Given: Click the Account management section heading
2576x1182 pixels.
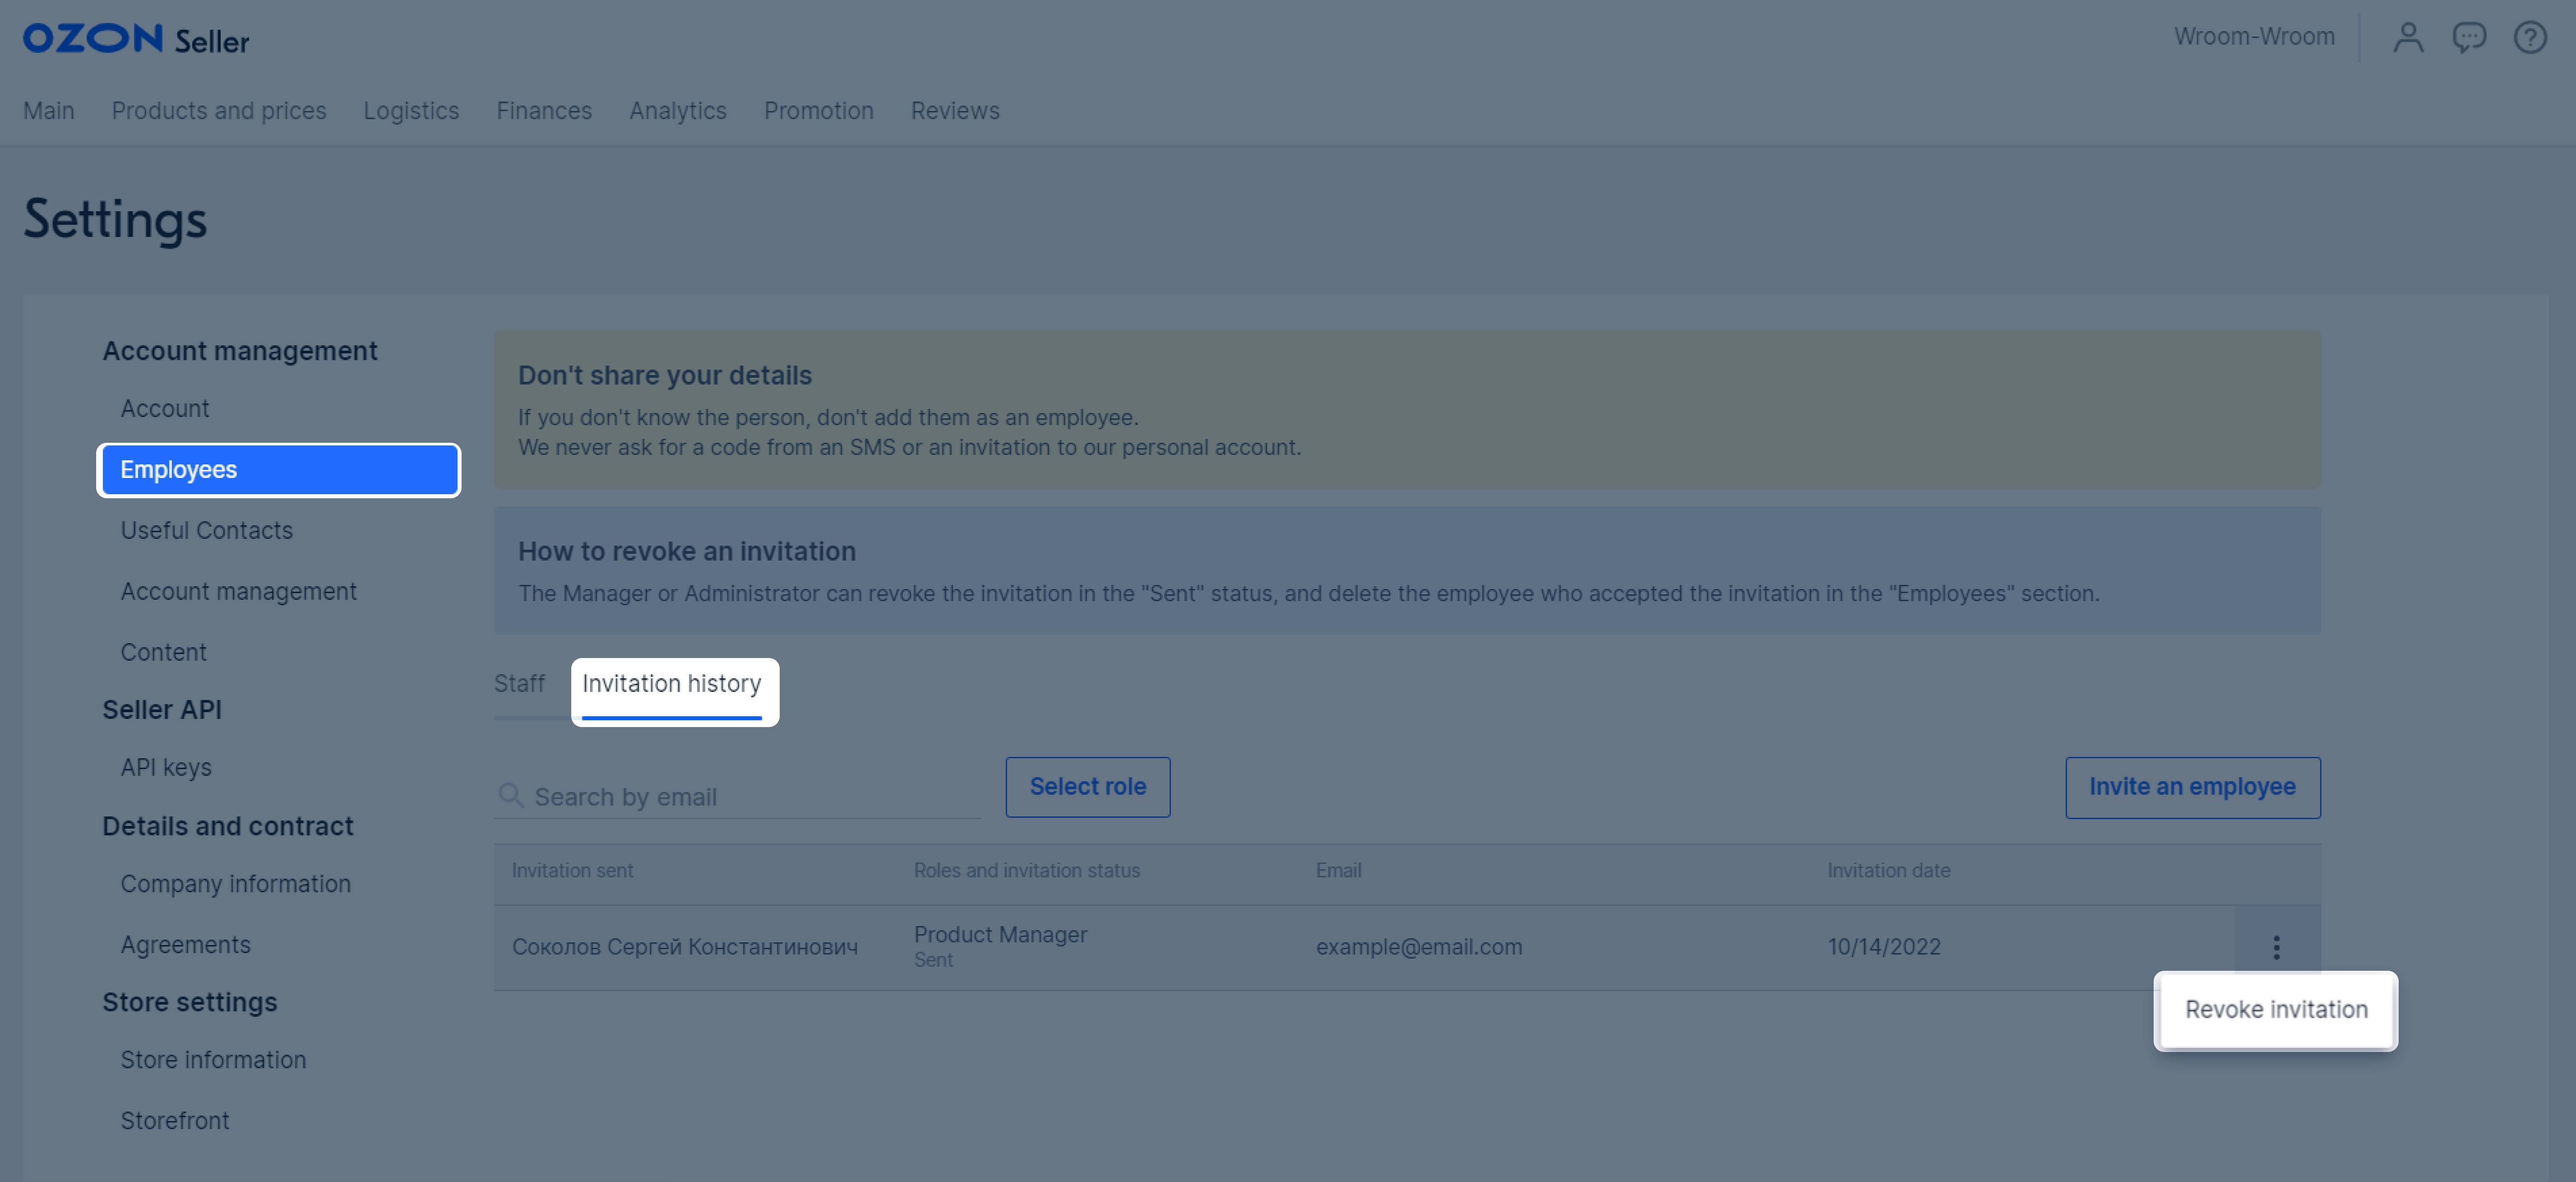Looking at the screenshot, I should [x=240, y=351].
